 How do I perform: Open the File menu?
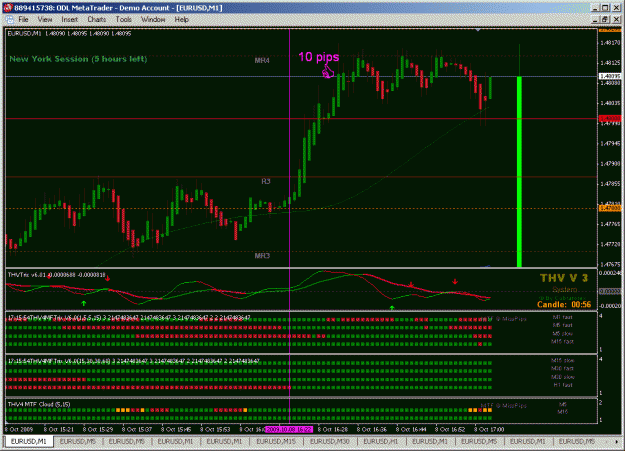pos(24,19)
